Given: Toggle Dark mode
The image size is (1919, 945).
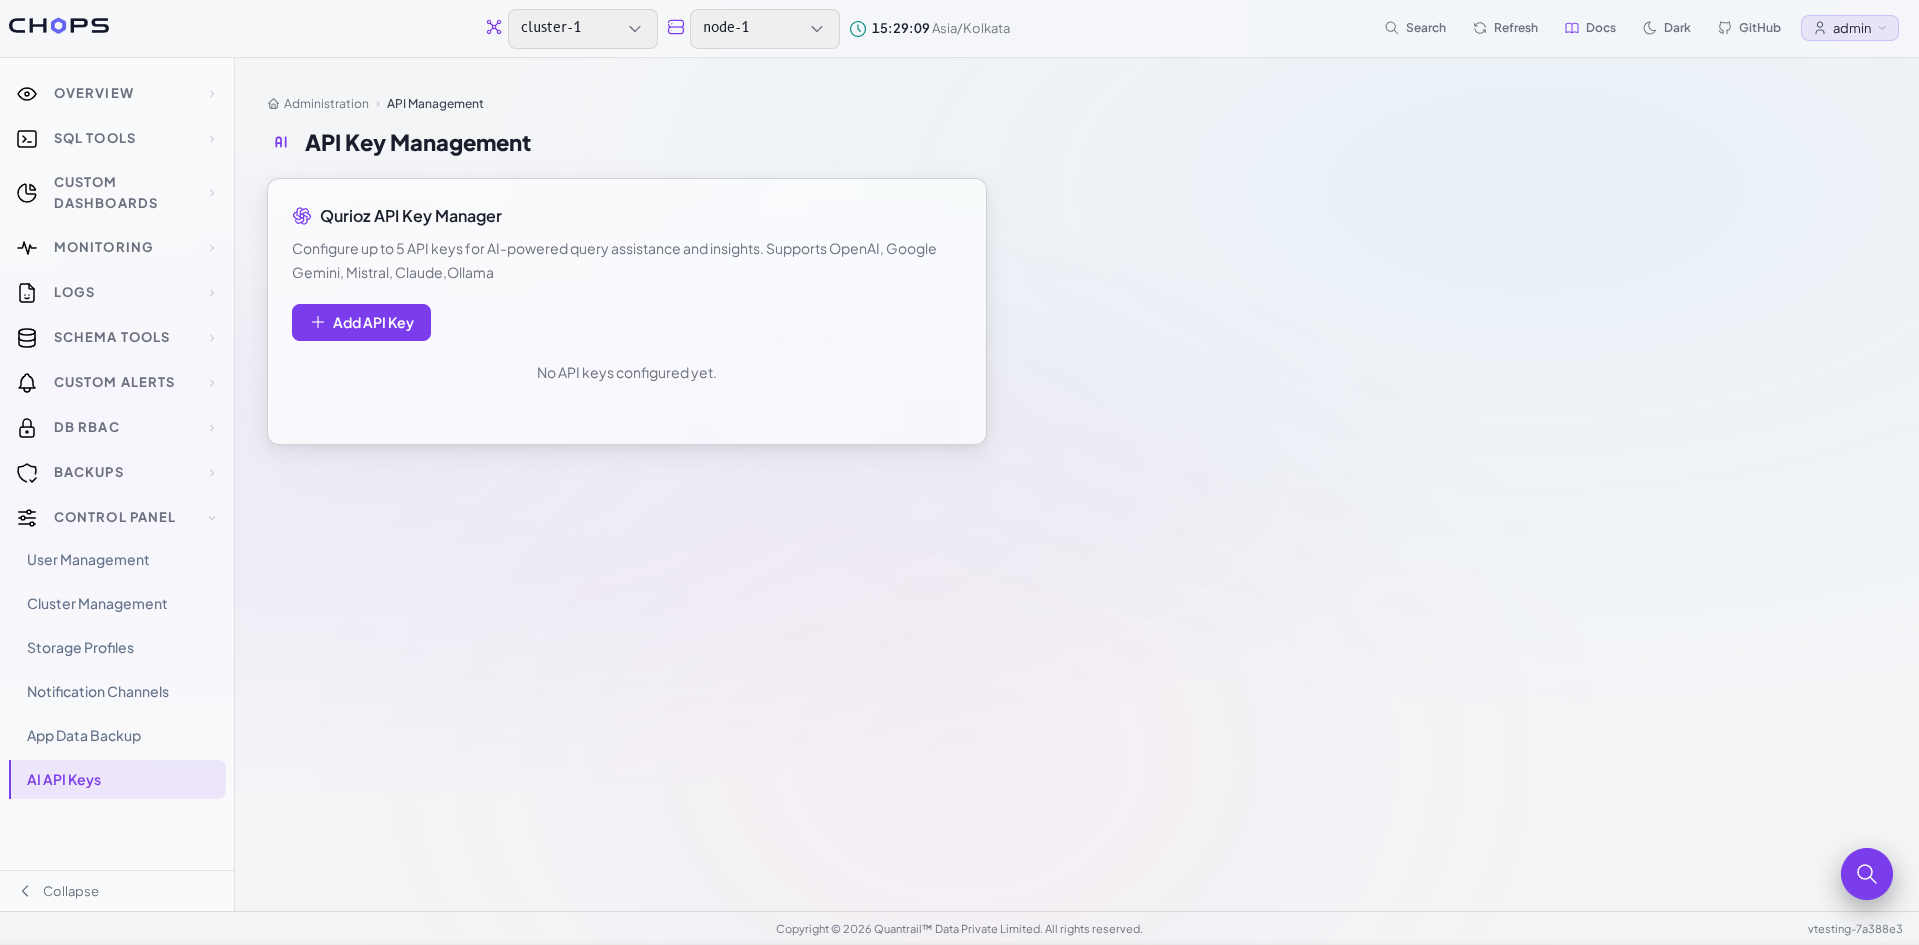Looking at the screenshot, I should (x=1667, y=28).
